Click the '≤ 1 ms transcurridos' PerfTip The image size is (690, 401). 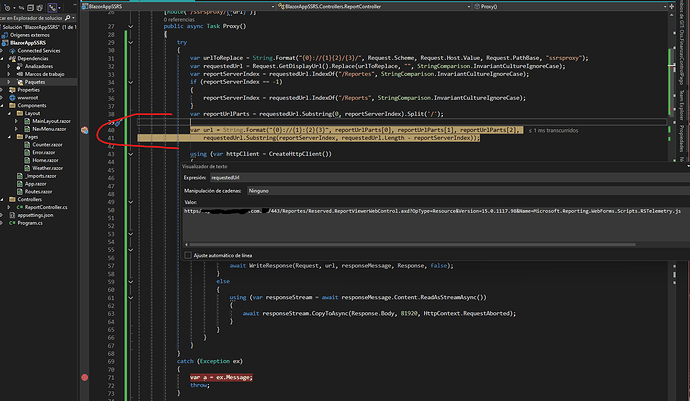(553, 131)
